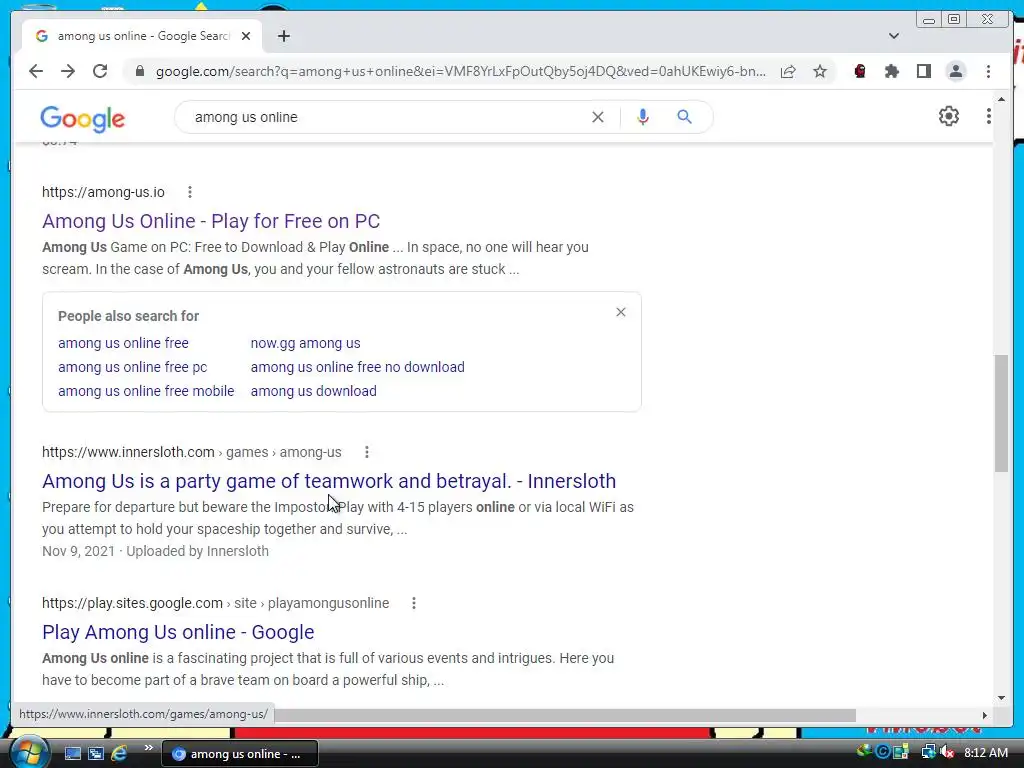Go to Google home via logo
This screenshot has height=768, width=1024.
click(x=82, y=118)
